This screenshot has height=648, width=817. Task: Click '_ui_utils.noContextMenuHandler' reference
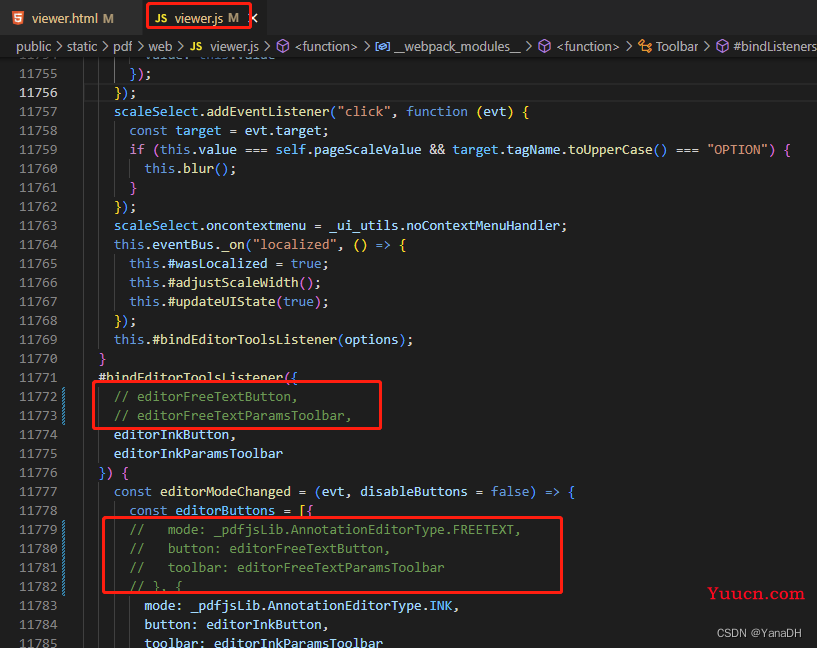[x=444, y=226]
